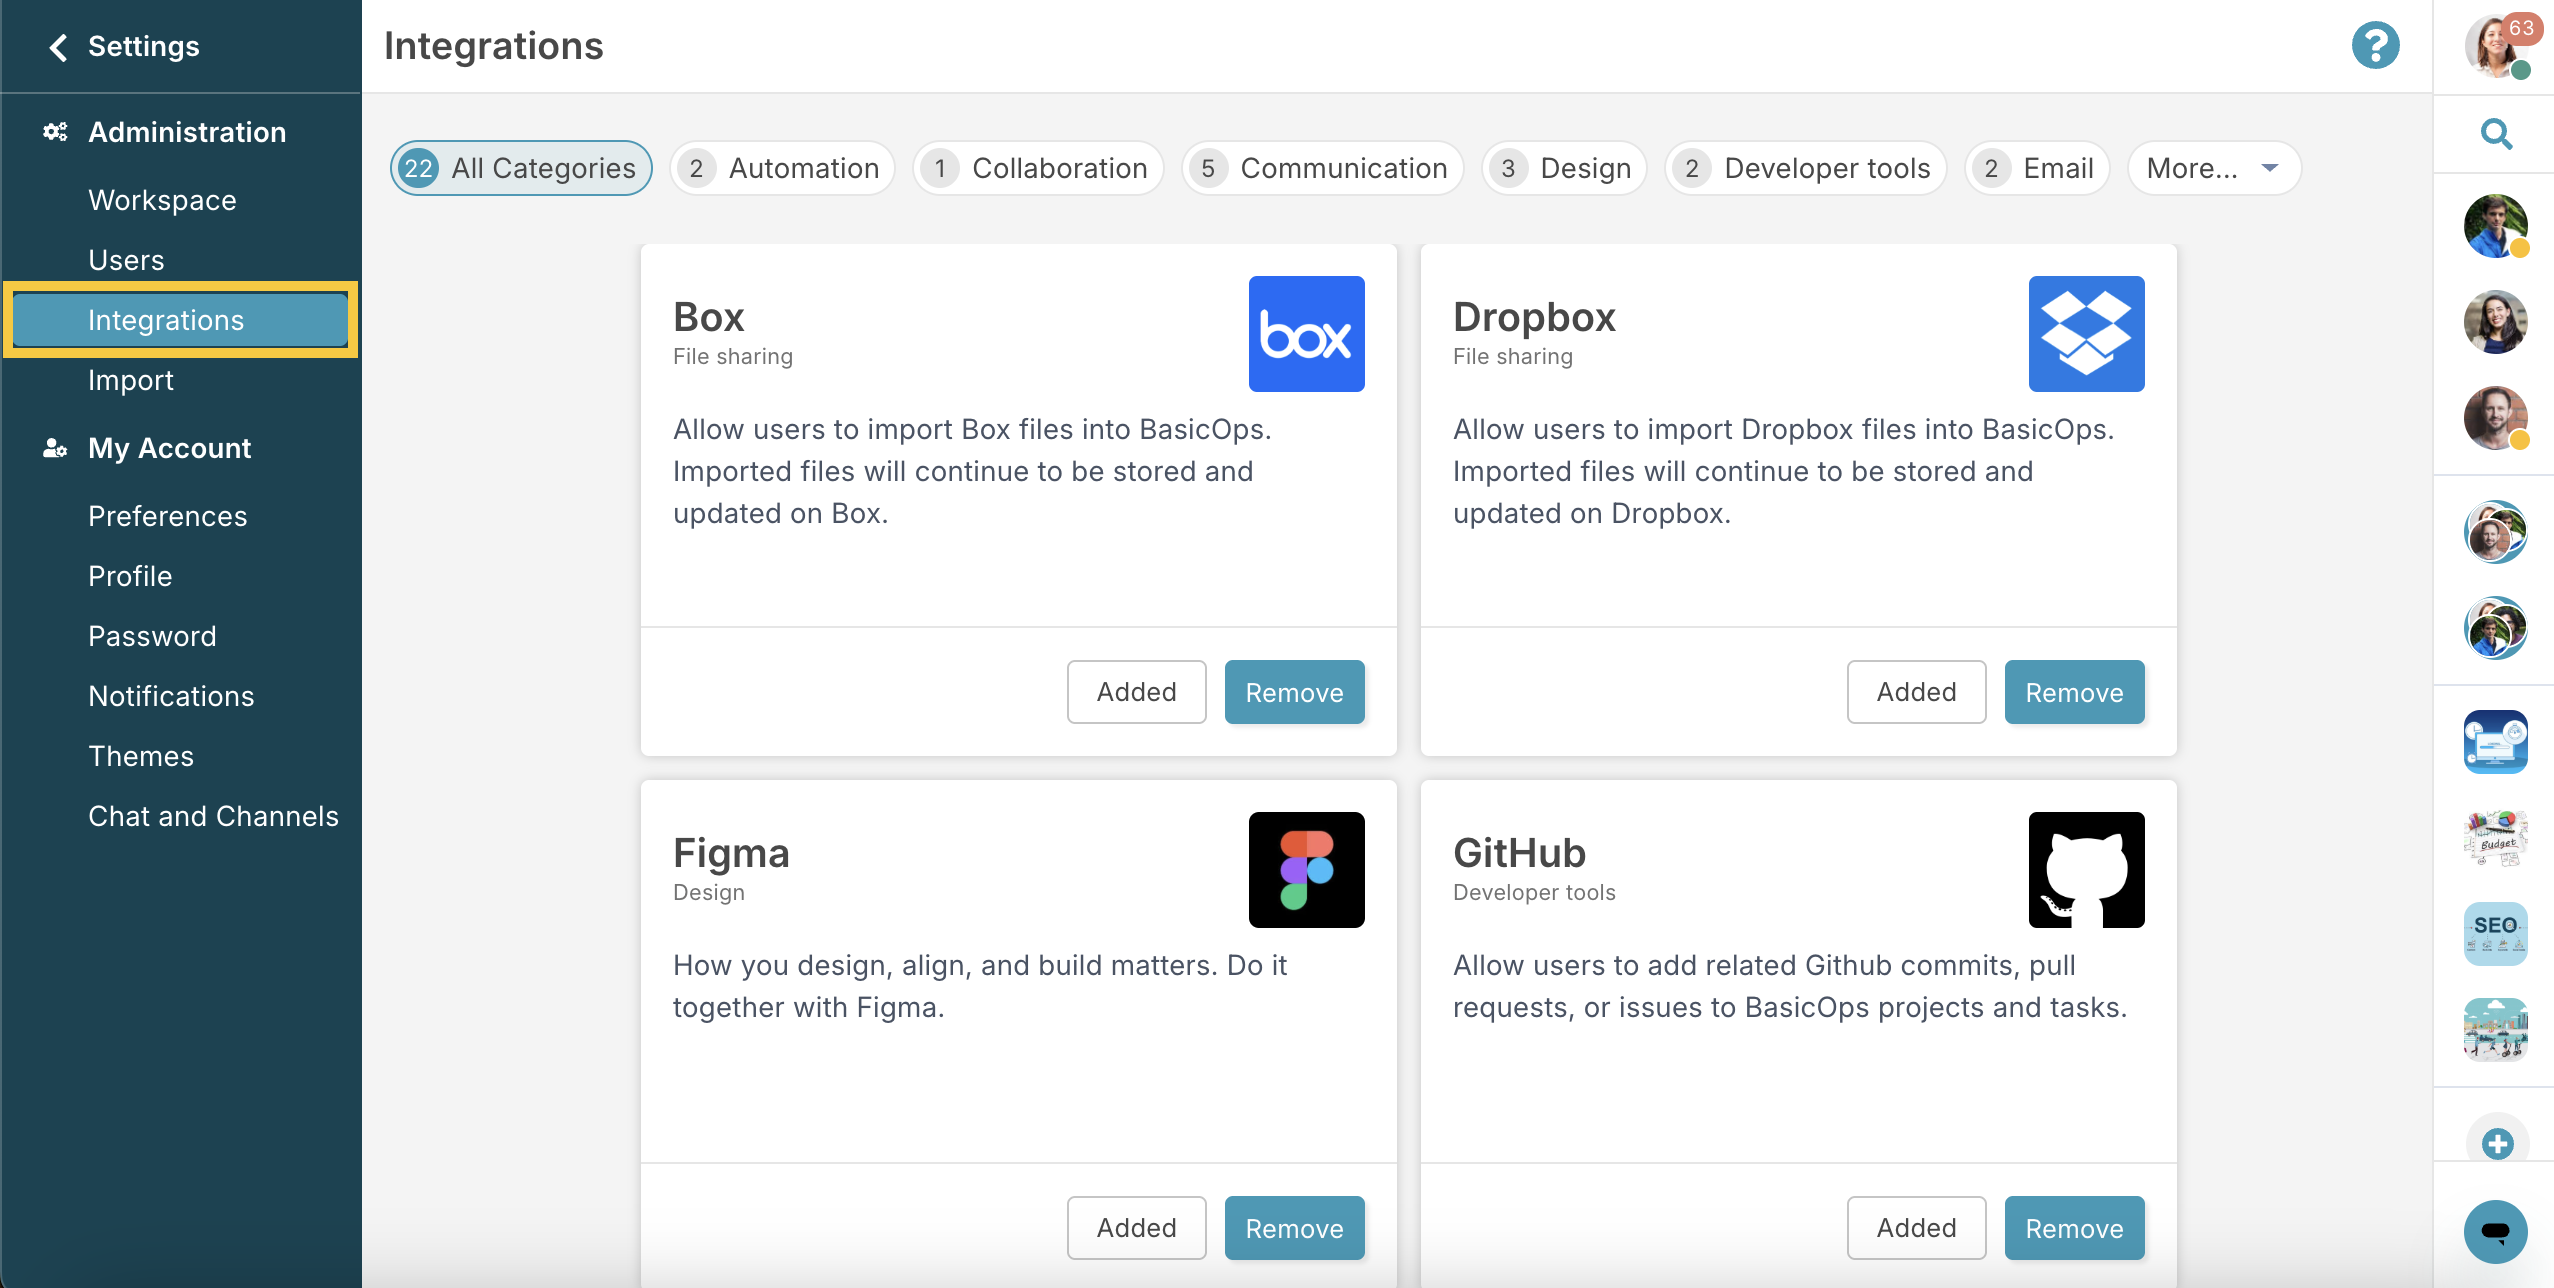This screenshot has height=1288, width=2554.
Task: Filter by Design category
Action: [1564, 168]
